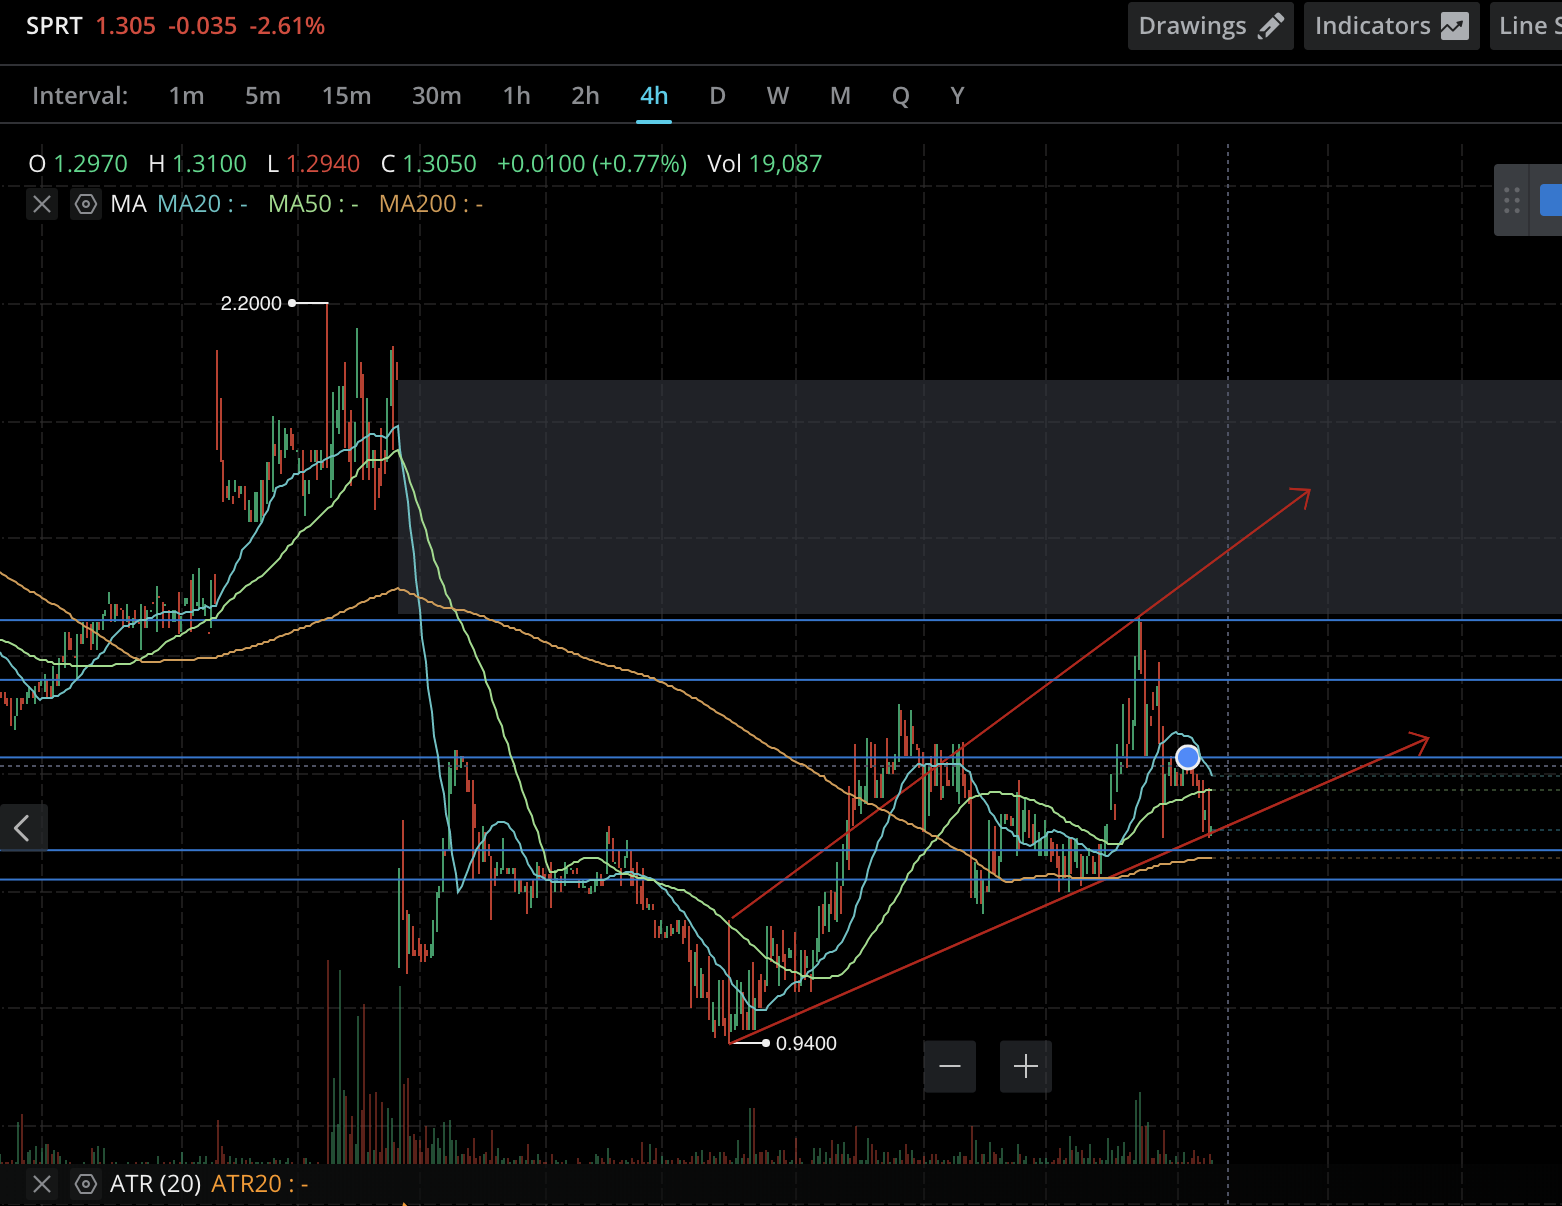Switch chart to 1h interval
The height and width of the screenshot is (1206, 1562).
click(x=517, y=96)
